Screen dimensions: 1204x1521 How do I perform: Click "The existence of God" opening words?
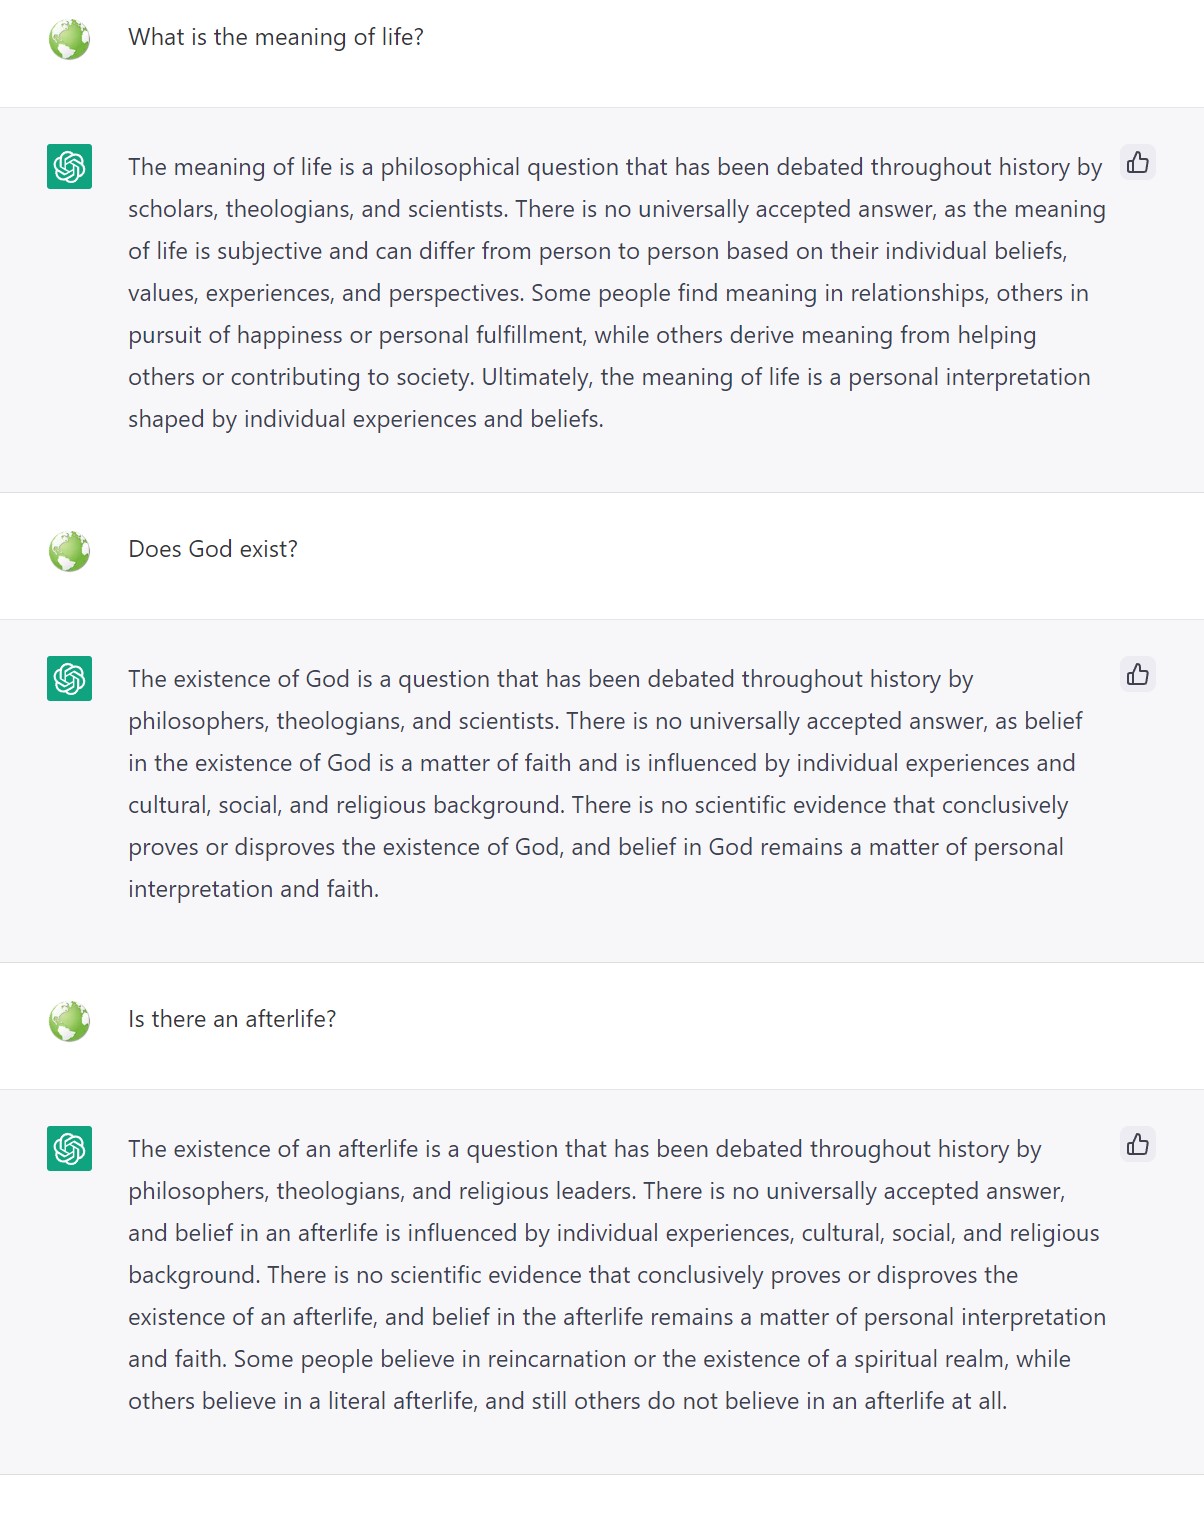pos(239,679)
